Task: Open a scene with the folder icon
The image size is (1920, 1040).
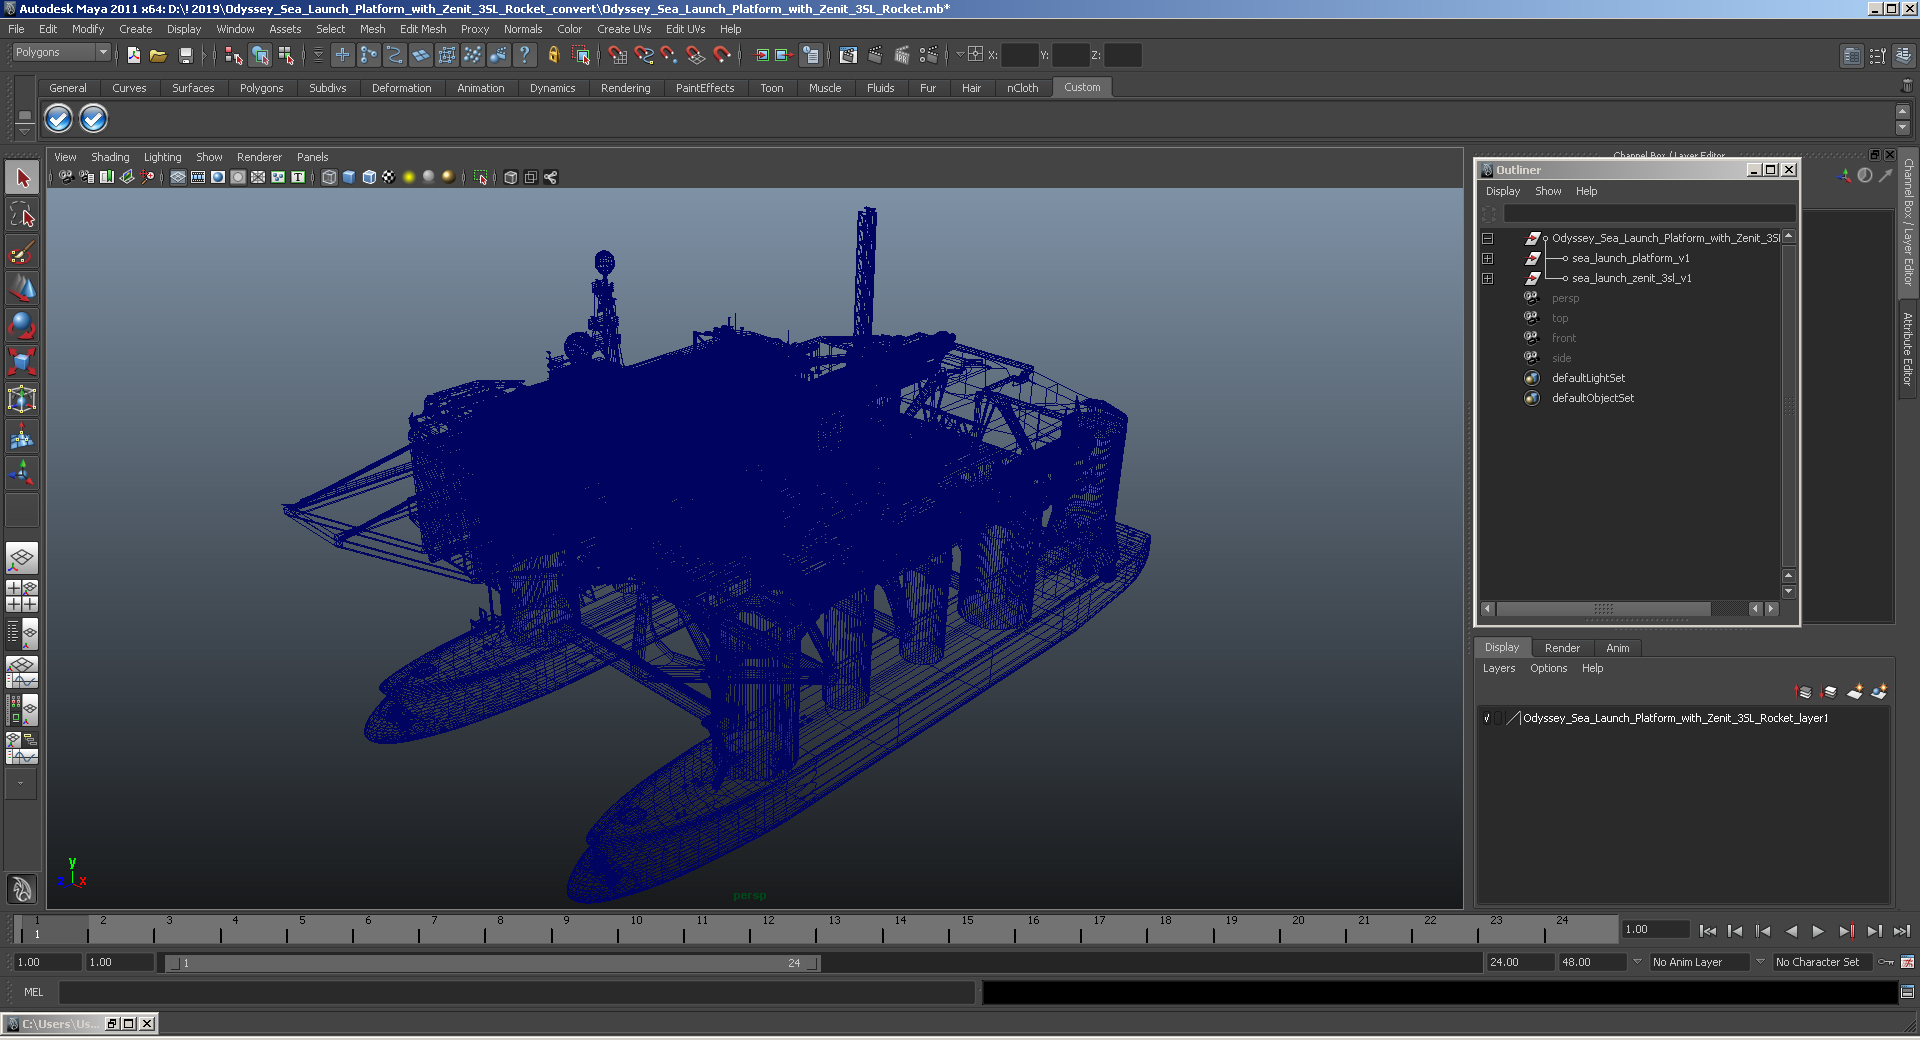Action: coord(158,55)
